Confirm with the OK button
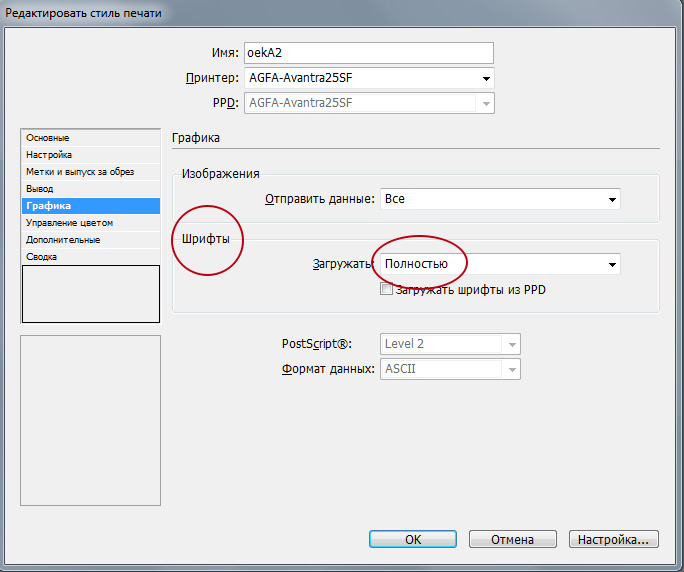Image resolution: width=684 pixels, height=572 pixels. point(413,539)
